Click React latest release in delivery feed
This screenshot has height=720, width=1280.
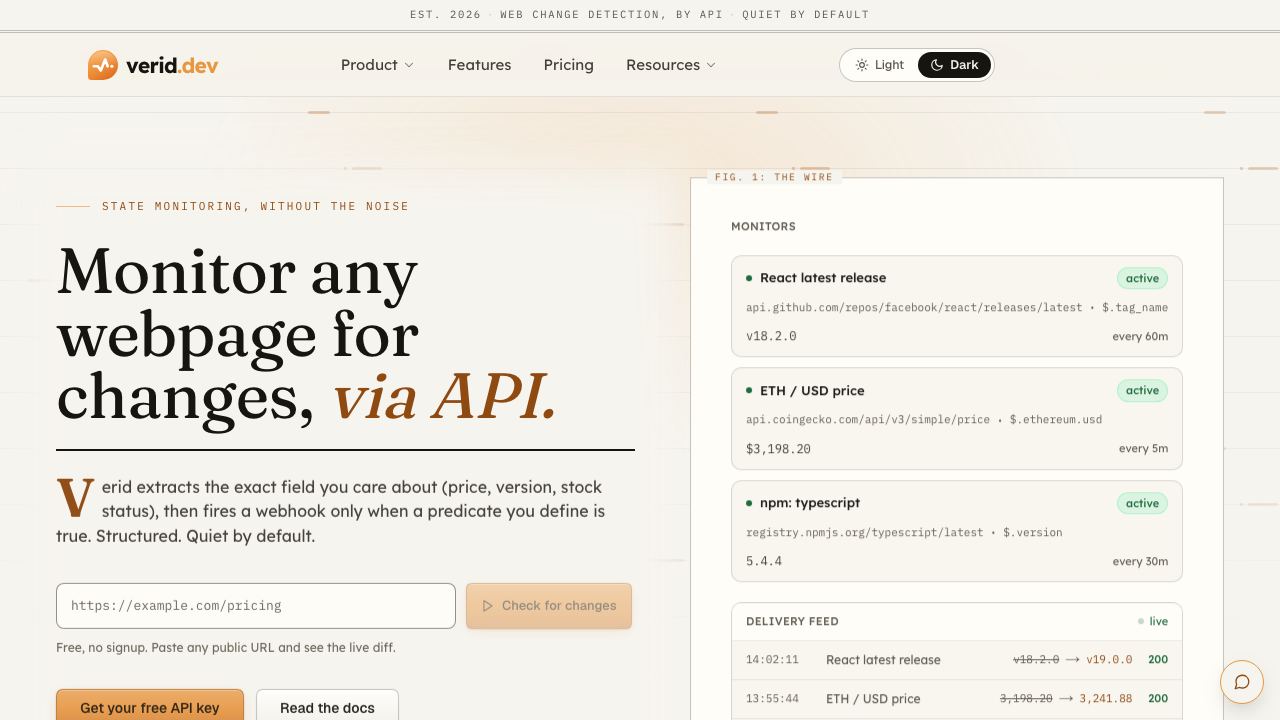point(883,660)
